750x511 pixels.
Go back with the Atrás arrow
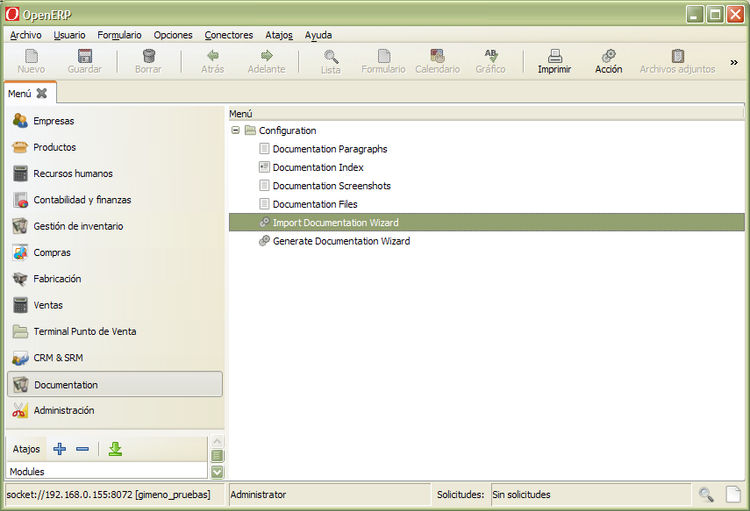[x=212, y=56]
